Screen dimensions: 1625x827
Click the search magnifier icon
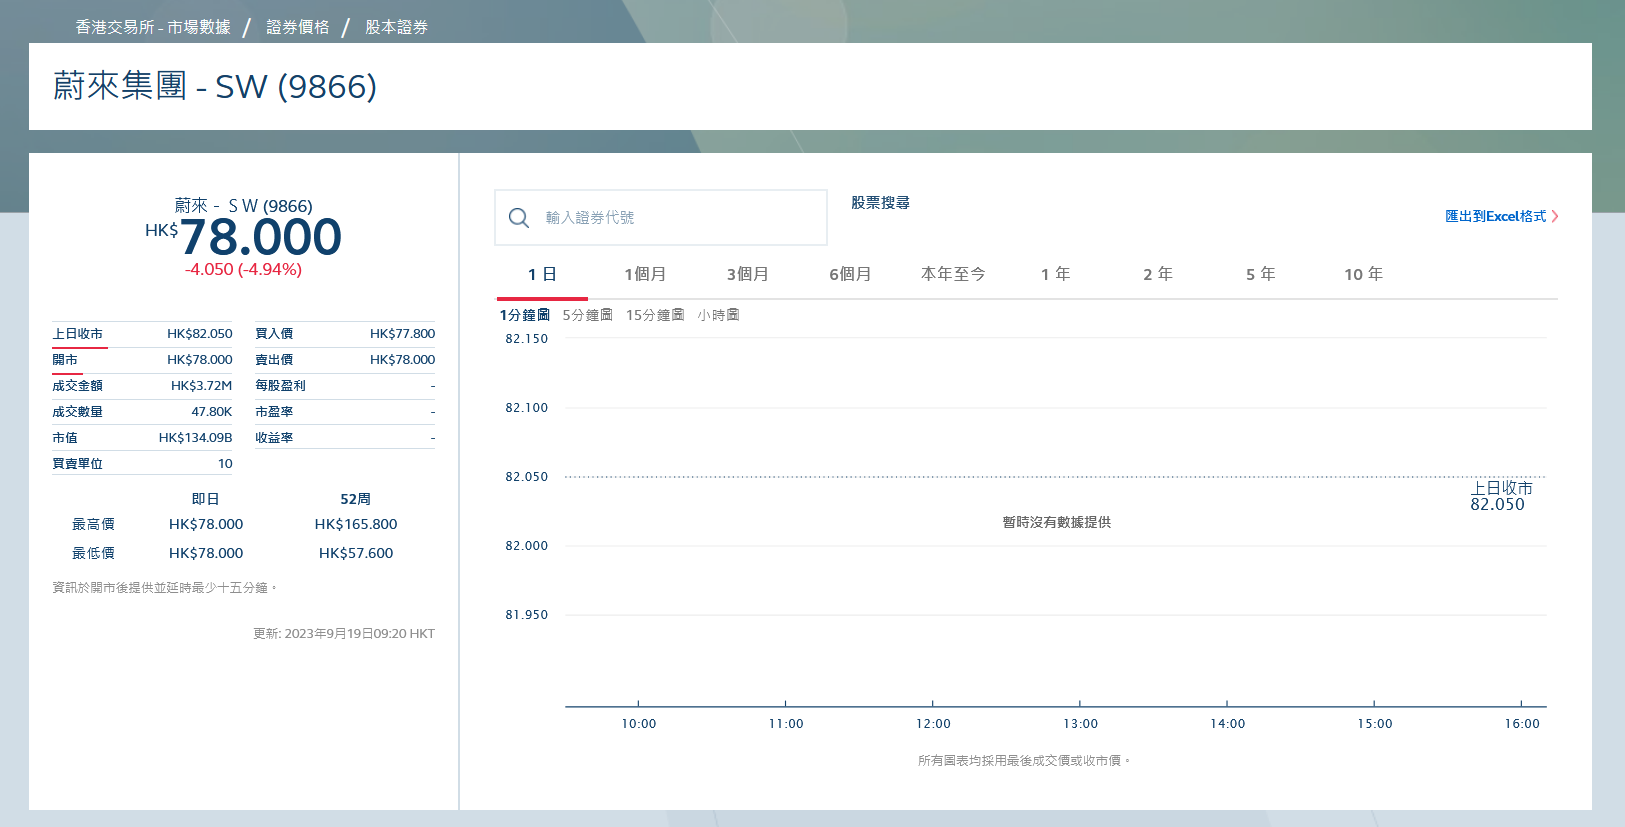click(519, 218)
